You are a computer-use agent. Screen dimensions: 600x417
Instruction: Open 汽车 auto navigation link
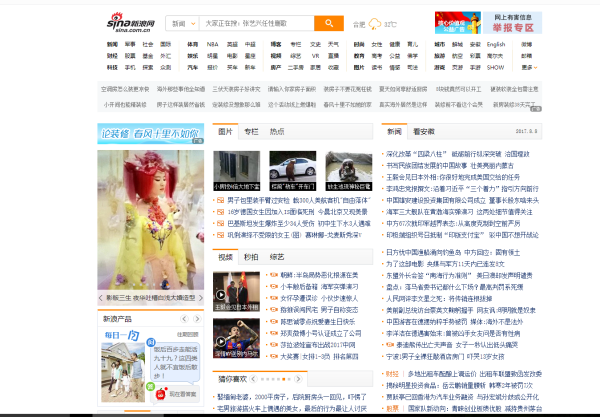coord(192,67)
